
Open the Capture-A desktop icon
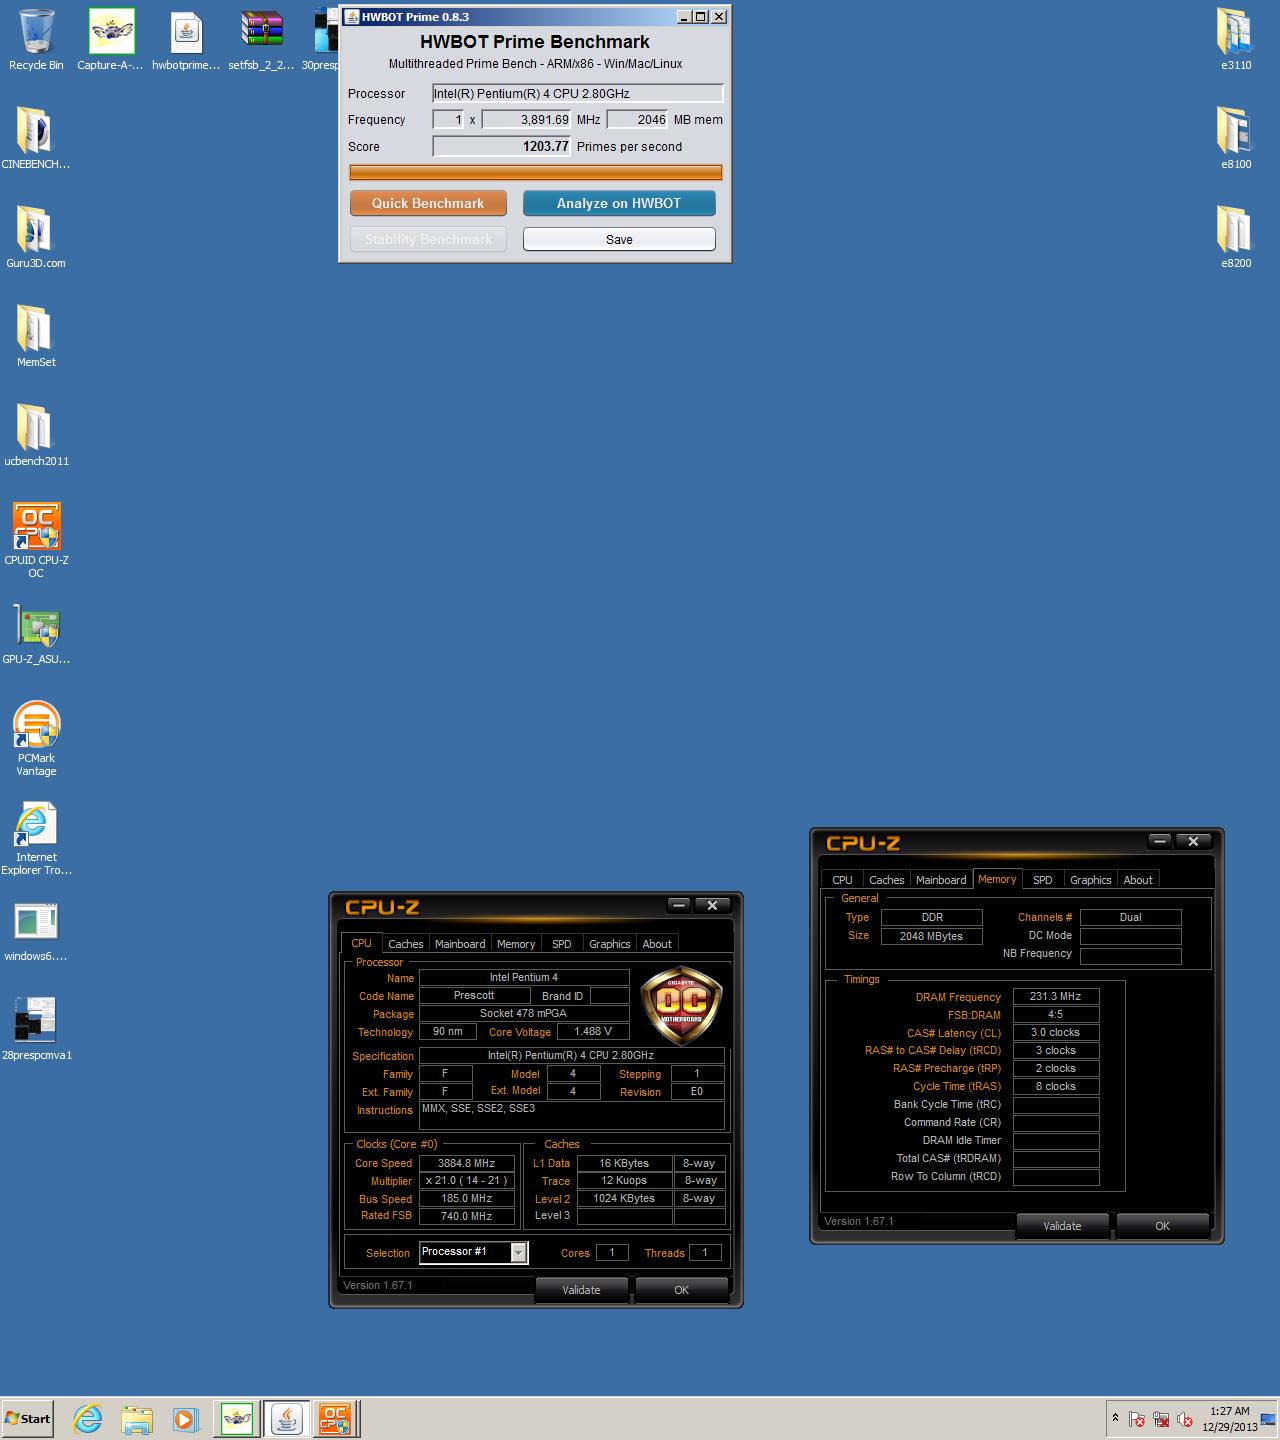pyautogui.click(x=110, y=40)
